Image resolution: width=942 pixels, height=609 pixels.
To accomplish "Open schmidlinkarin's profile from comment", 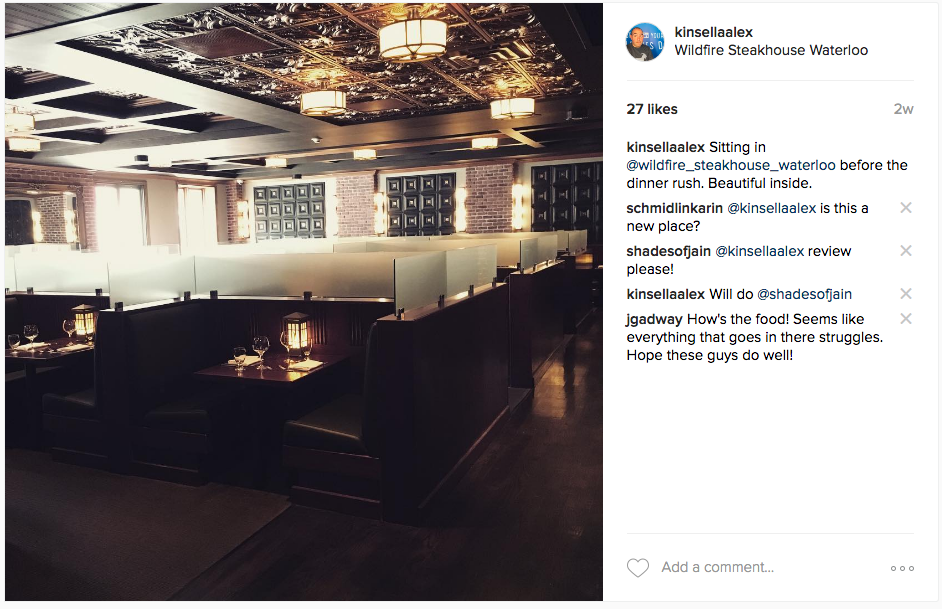I will tap(674, 208).
